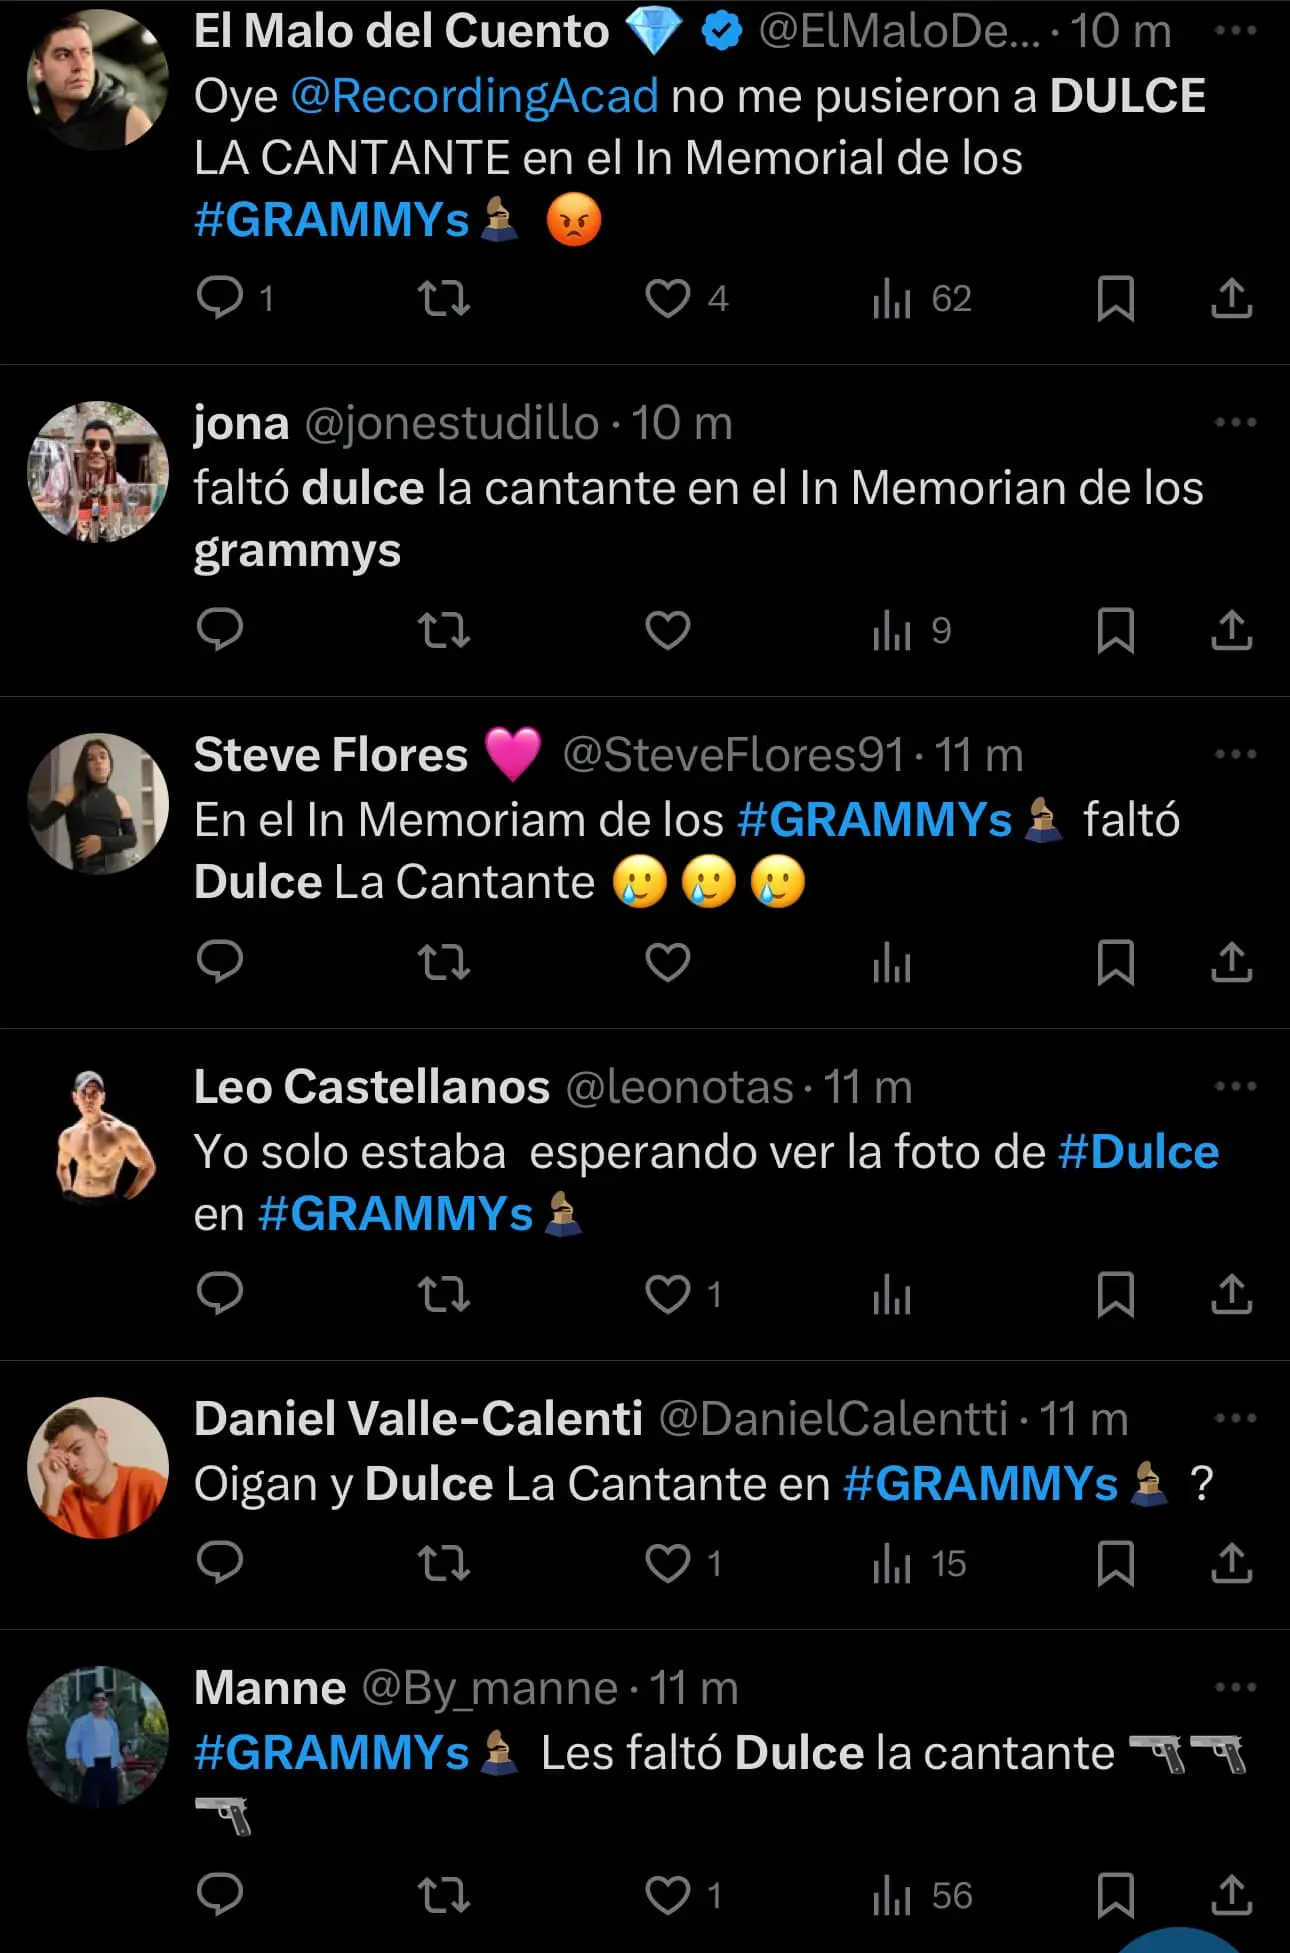Open Steve Flores' profile name
1290x1953 pixels.
click(331, 755)
